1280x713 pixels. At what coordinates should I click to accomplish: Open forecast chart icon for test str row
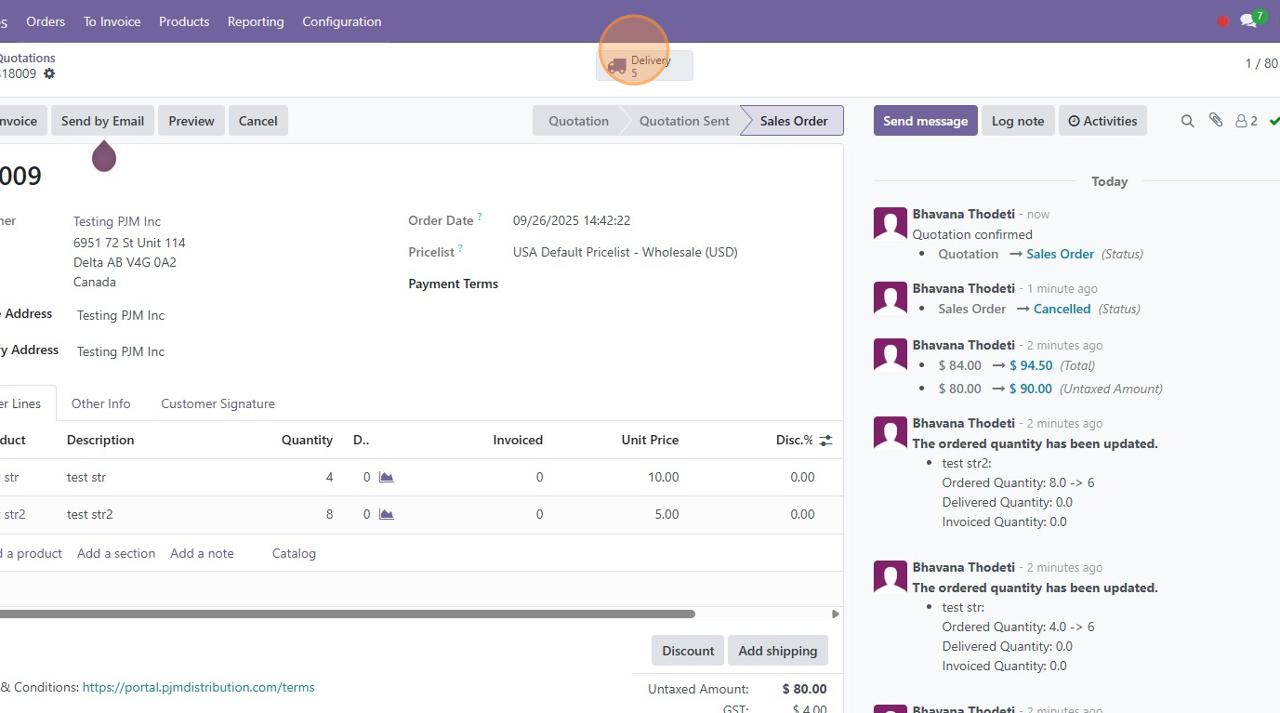[x=386, y=478]
